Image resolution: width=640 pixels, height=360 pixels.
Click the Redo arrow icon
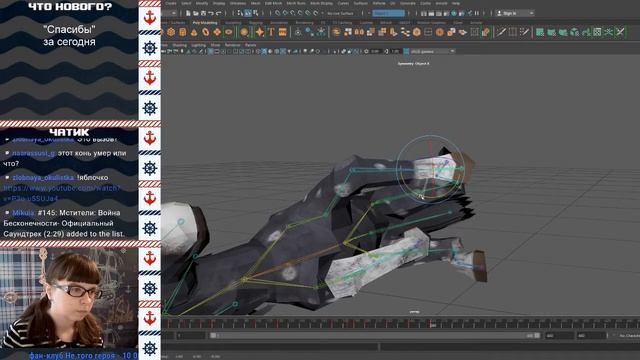(218, 13)
